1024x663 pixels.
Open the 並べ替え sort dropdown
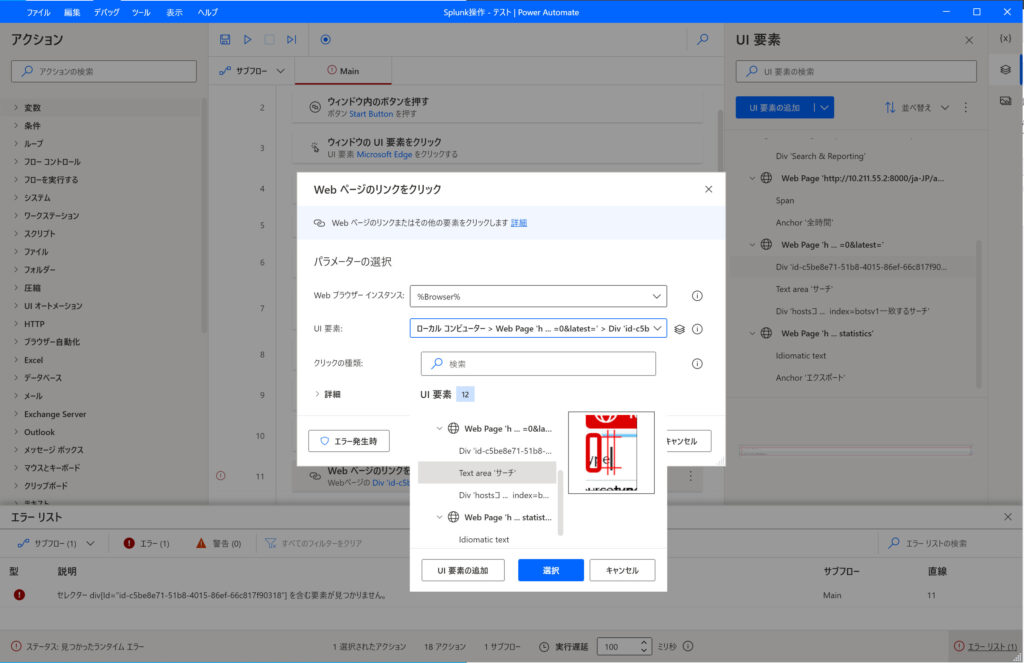coord(917,108)
